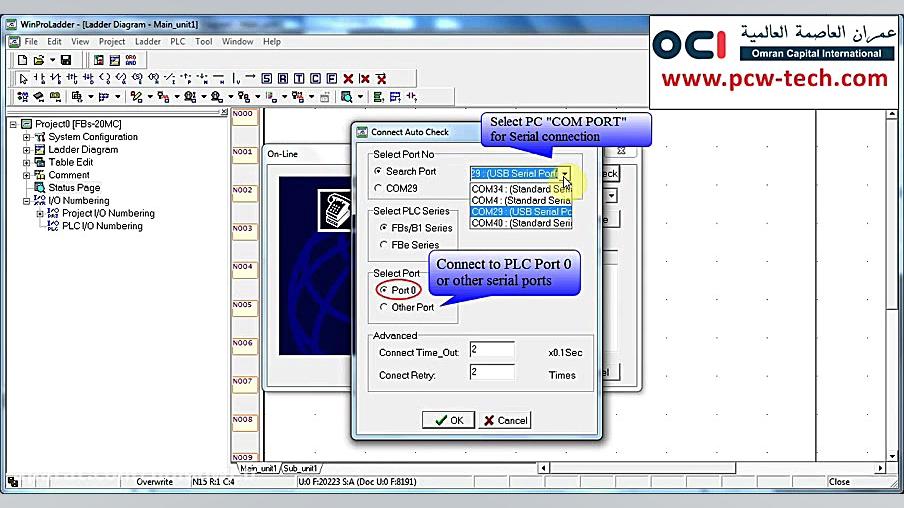Pick COM34 from the port list
The image size is (904, 508).
[521, 189]
